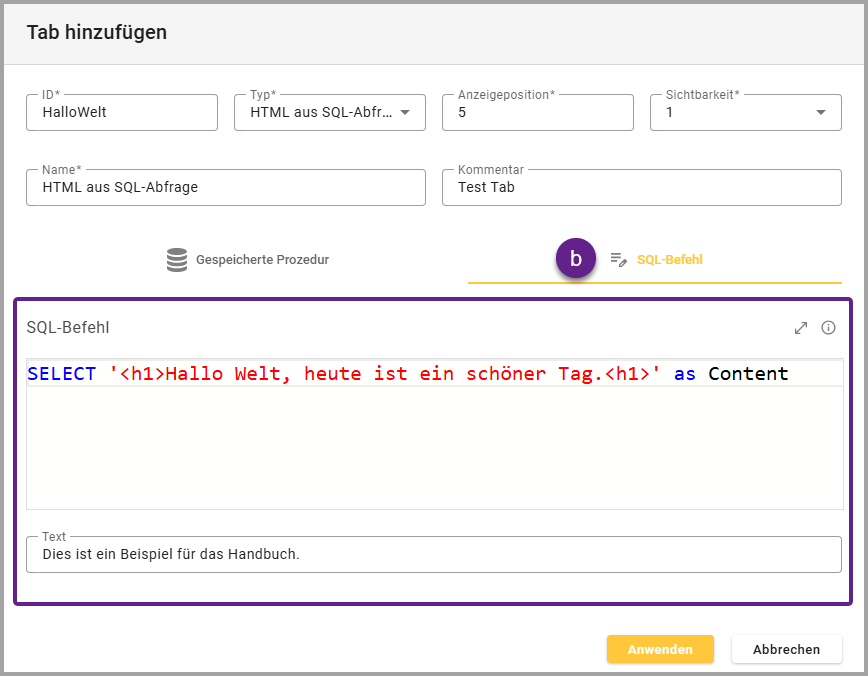Click the edit-list icon beside SQL-Befehl

click(618, 260)
